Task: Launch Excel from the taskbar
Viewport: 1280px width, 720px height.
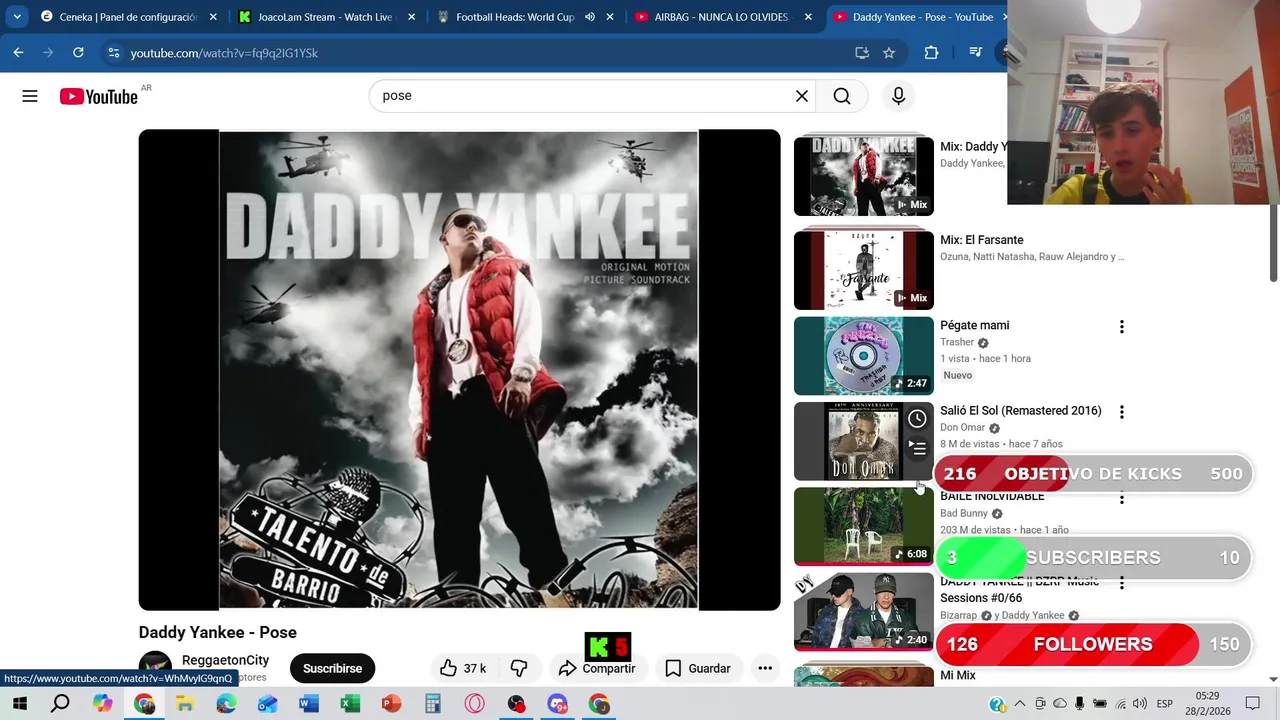Action: (350, 704)
